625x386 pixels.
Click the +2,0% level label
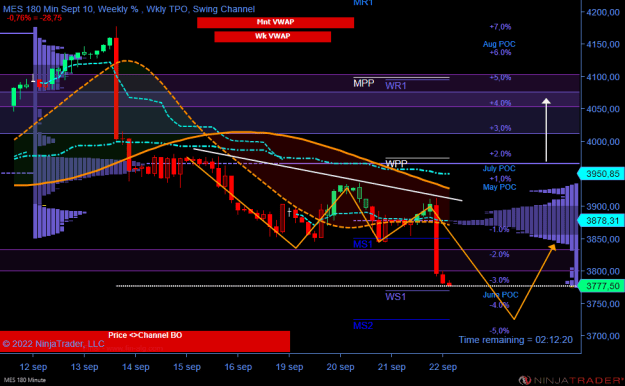pyautogui.click(x=500, y=154)
